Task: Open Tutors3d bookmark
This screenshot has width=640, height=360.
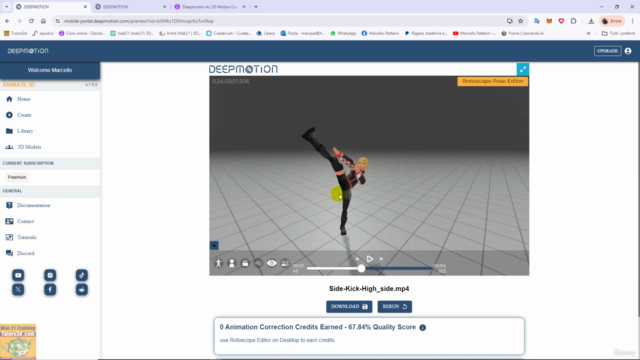Action: coord(16,33)
